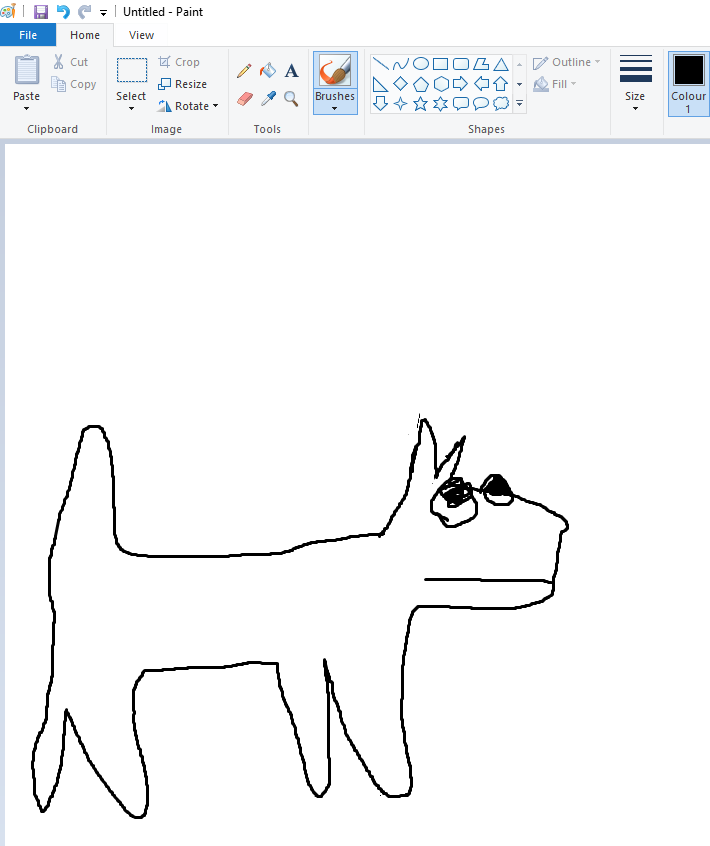Image resolution: width=710 pixels, height=846 pixels.
Task: Open the File menu
Action: (28, 35)
